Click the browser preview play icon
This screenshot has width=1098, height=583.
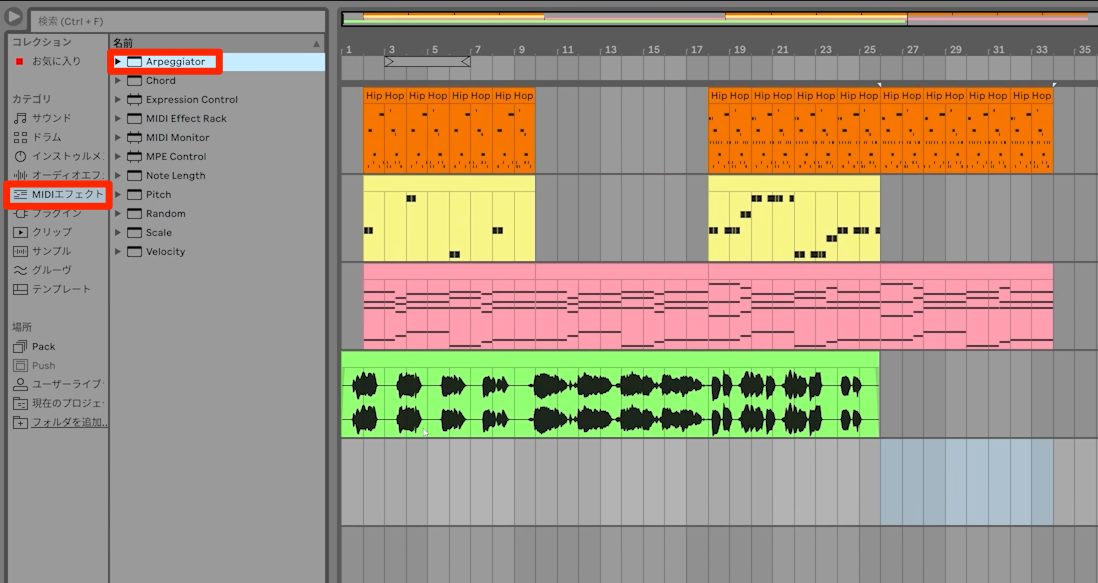click(x=14, y=17)
